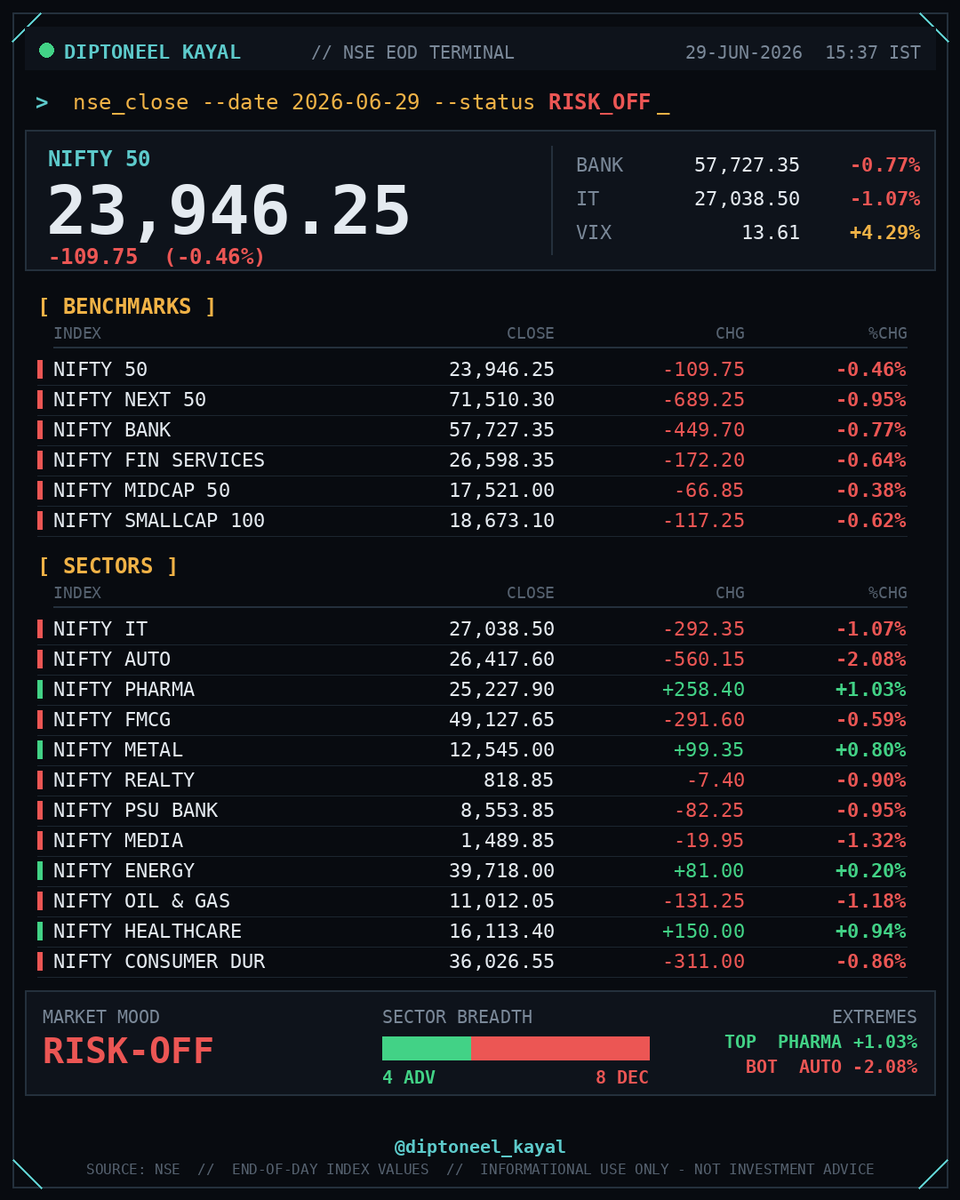The height and width of the screenshot is (1200, 960).
Task: Select the NIFTY ENERGY sector row
Action: (x=472, y=870)
